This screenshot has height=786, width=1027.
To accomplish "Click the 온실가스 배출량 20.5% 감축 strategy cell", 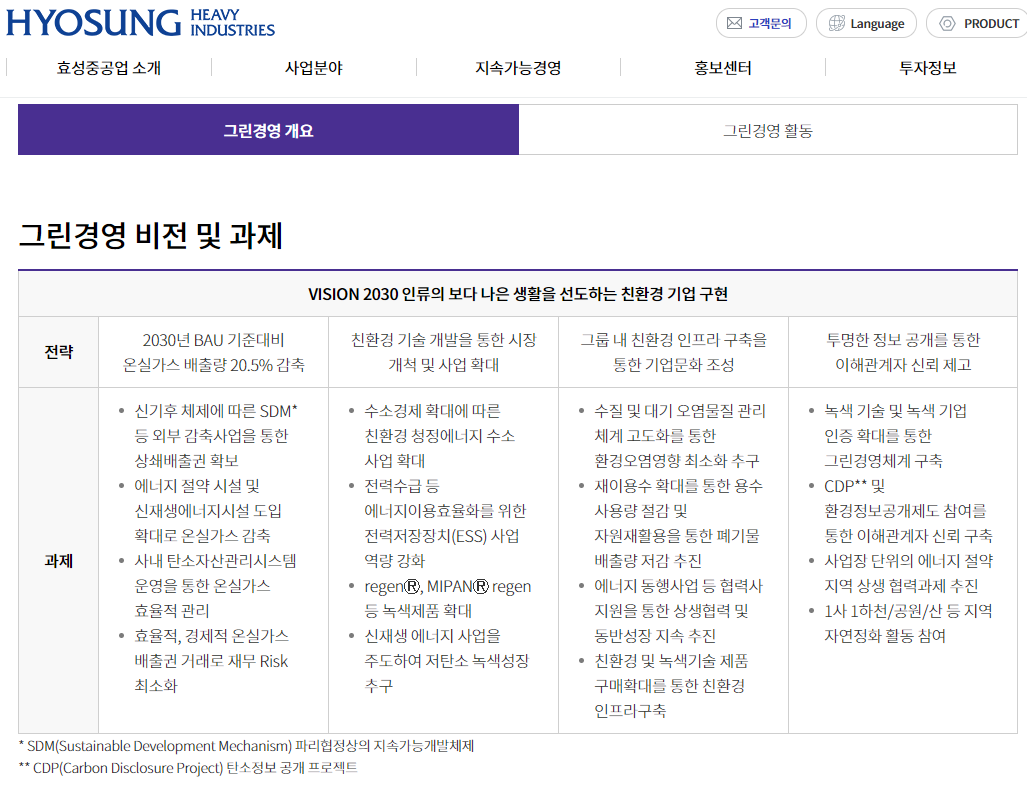I will (214, 352).
